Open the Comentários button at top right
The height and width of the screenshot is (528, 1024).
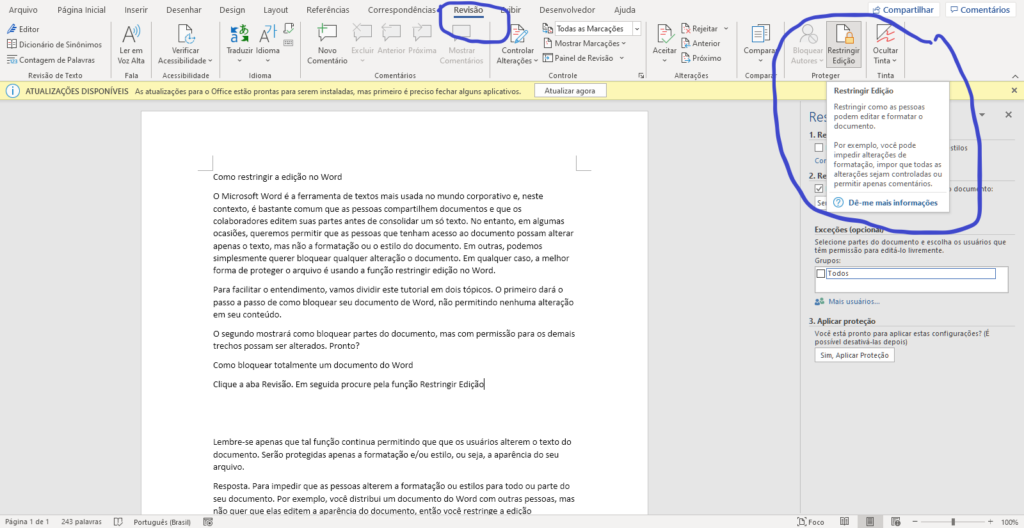click(x=980, y=10)
